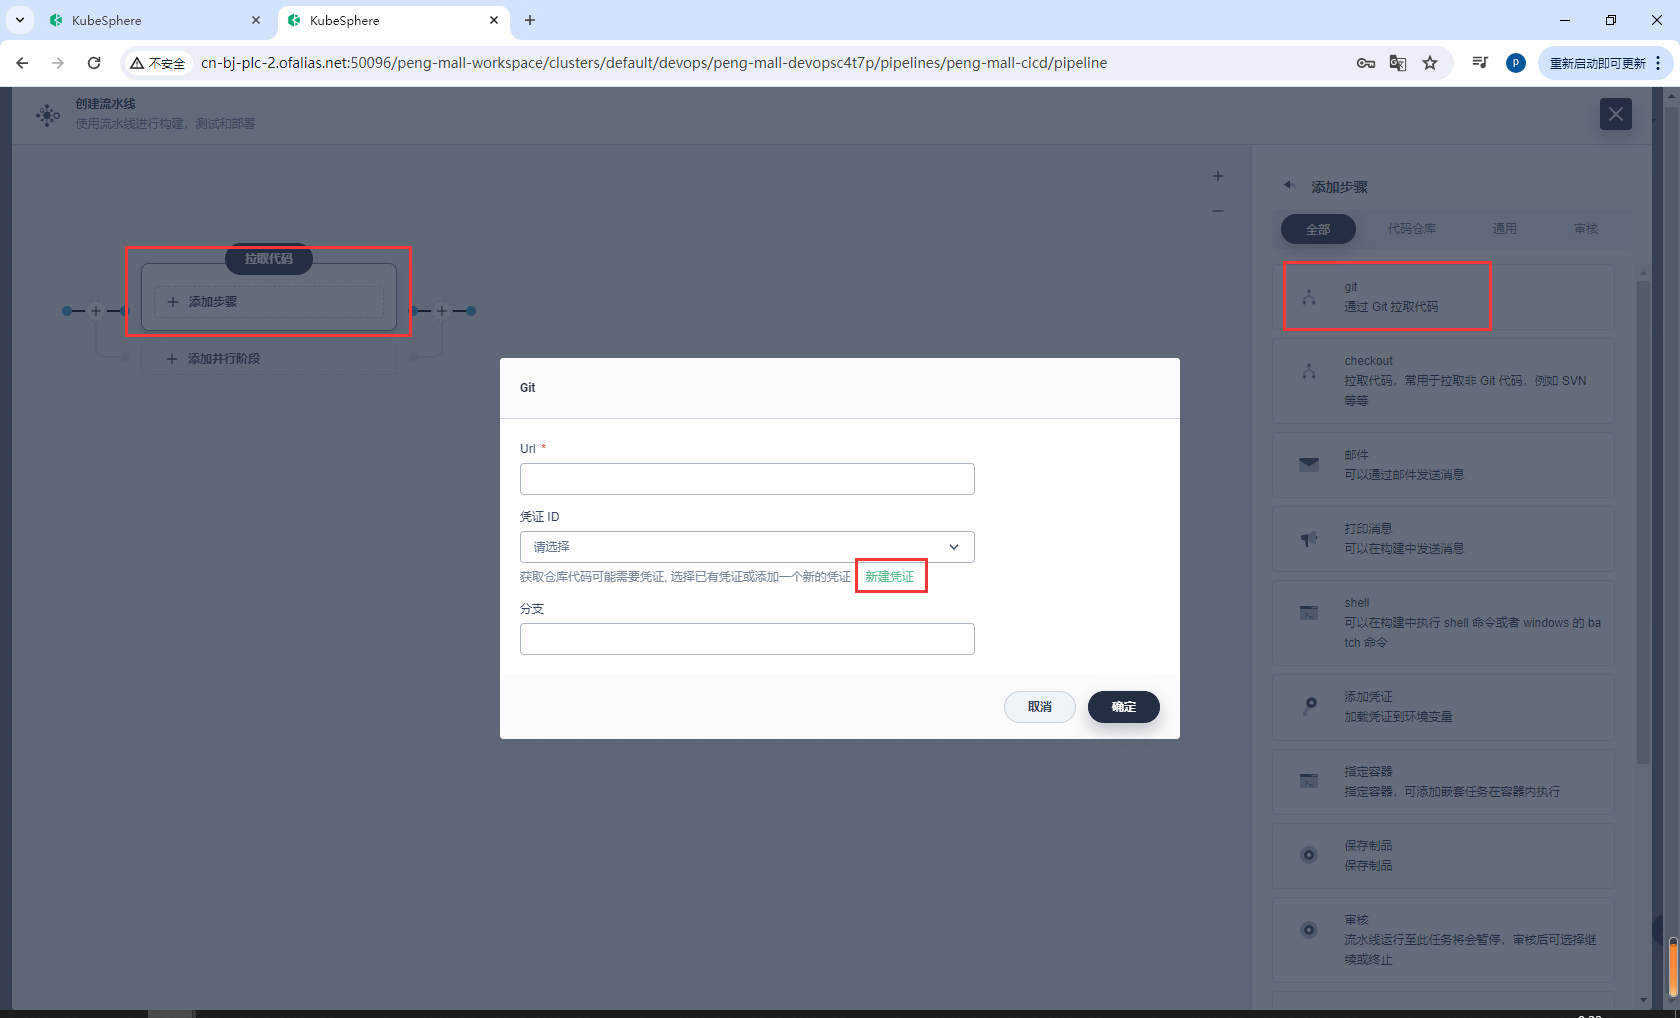Click the browser back arrow
The image size is (1680, 1018).
point(22,63)
